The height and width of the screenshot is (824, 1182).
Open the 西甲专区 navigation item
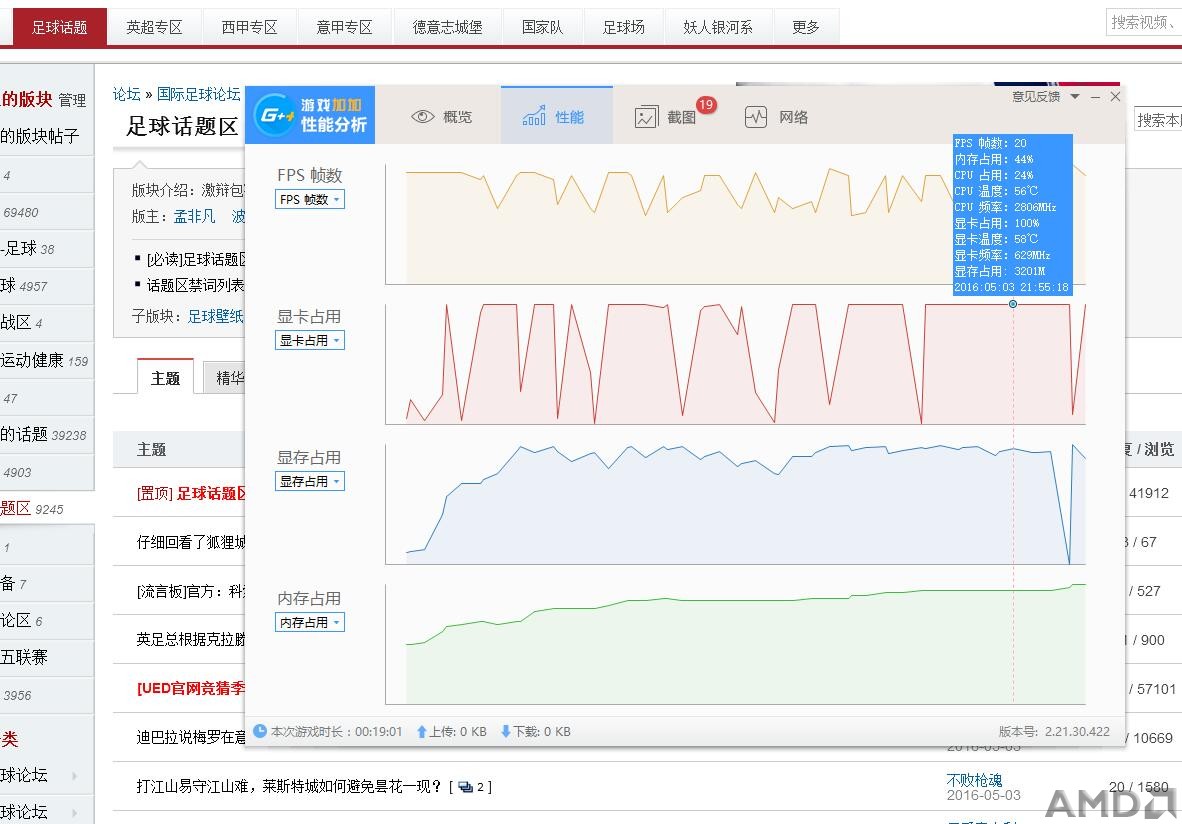(x=250, y=27)
